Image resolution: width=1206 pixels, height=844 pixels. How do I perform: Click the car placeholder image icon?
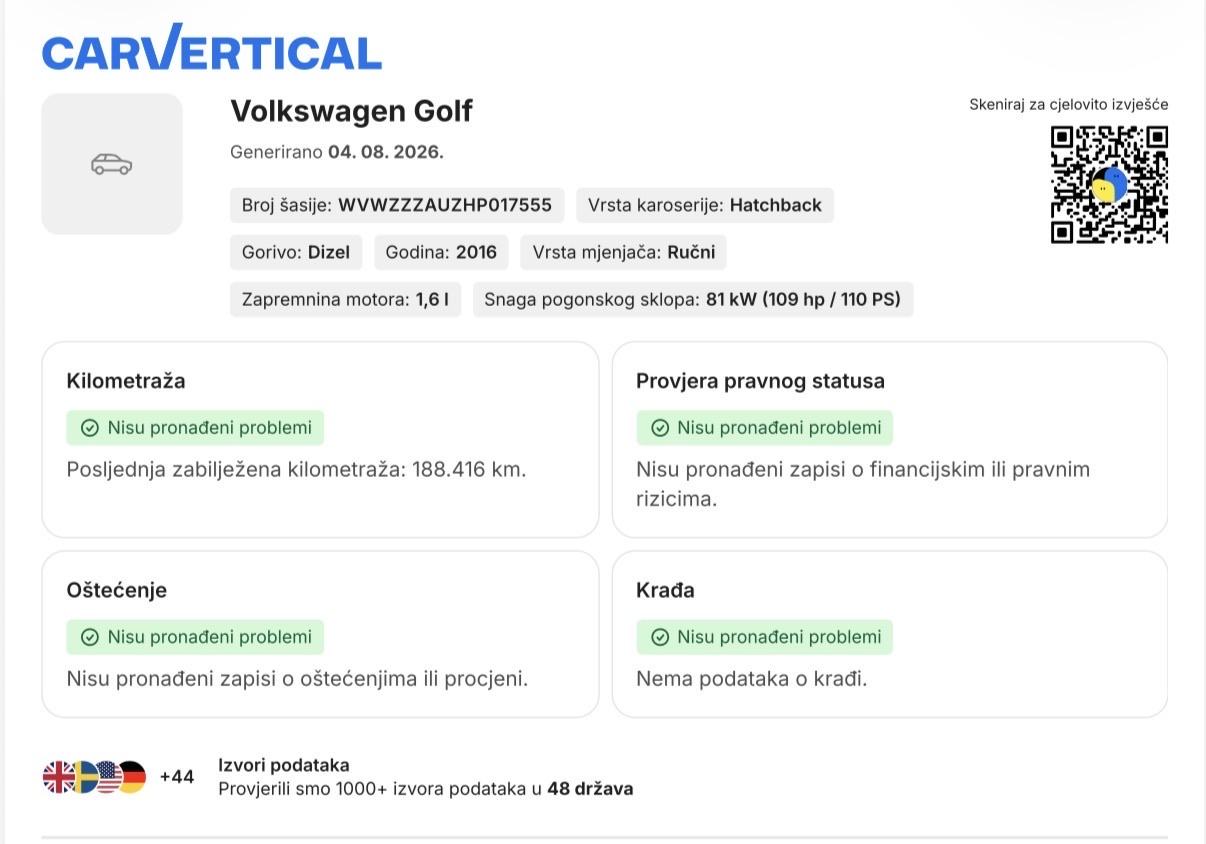[112, 164]
